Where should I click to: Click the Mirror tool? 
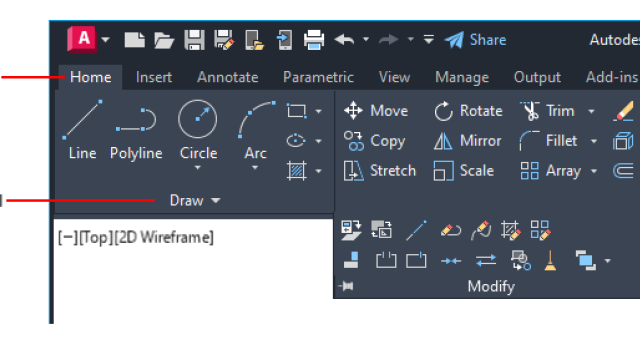pos(468,141)
